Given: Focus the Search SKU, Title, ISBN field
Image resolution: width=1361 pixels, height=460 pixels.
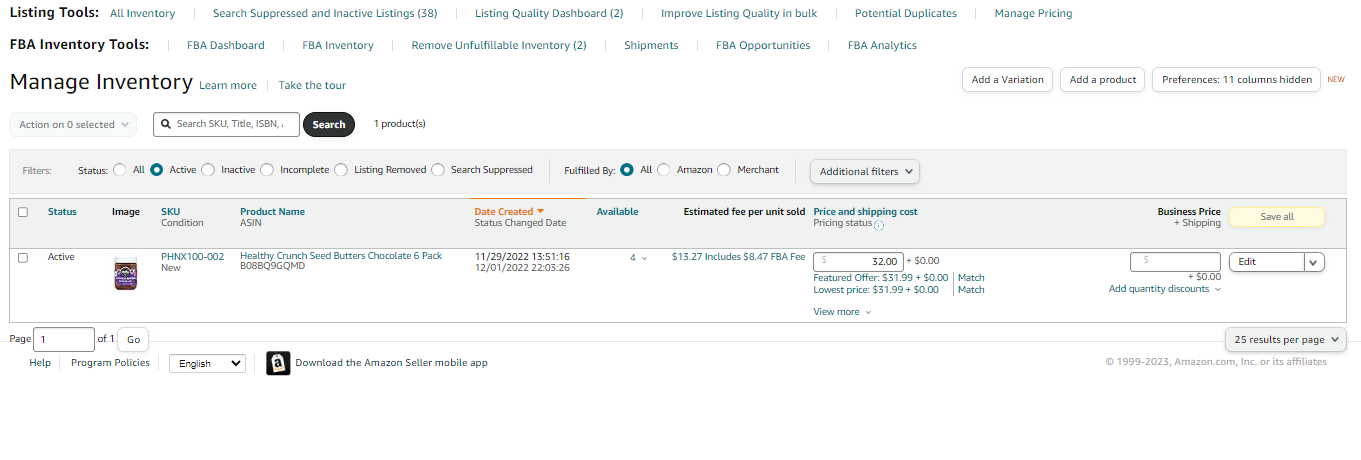Looking at the screenshot, I should pos(226,125).
